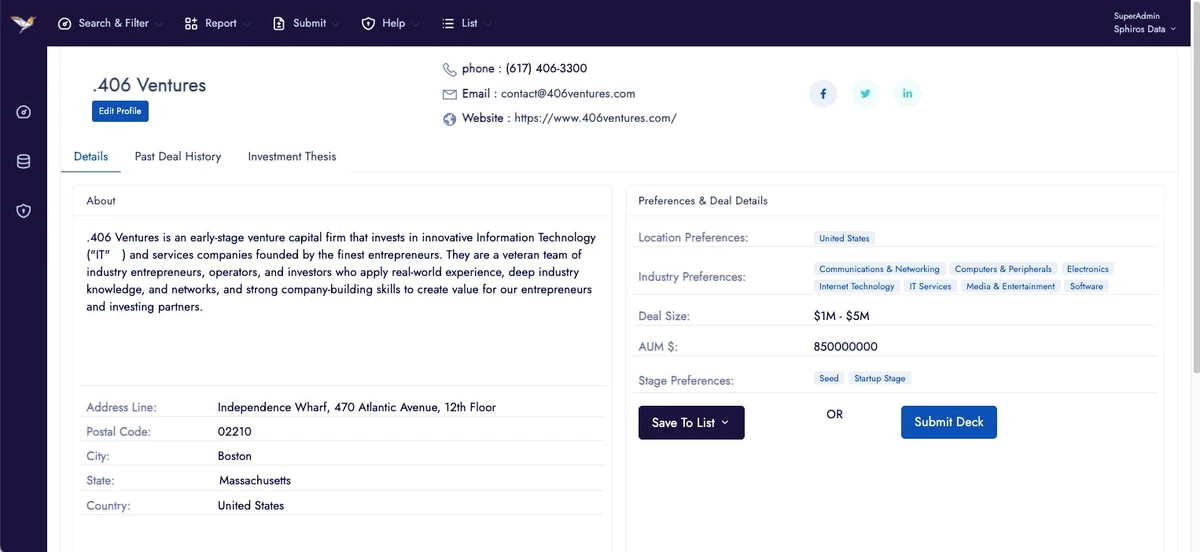The width and height of the screenshot is (1200, 552).
Task: Click the state value Massachusetts
Action: click(255, 481)
